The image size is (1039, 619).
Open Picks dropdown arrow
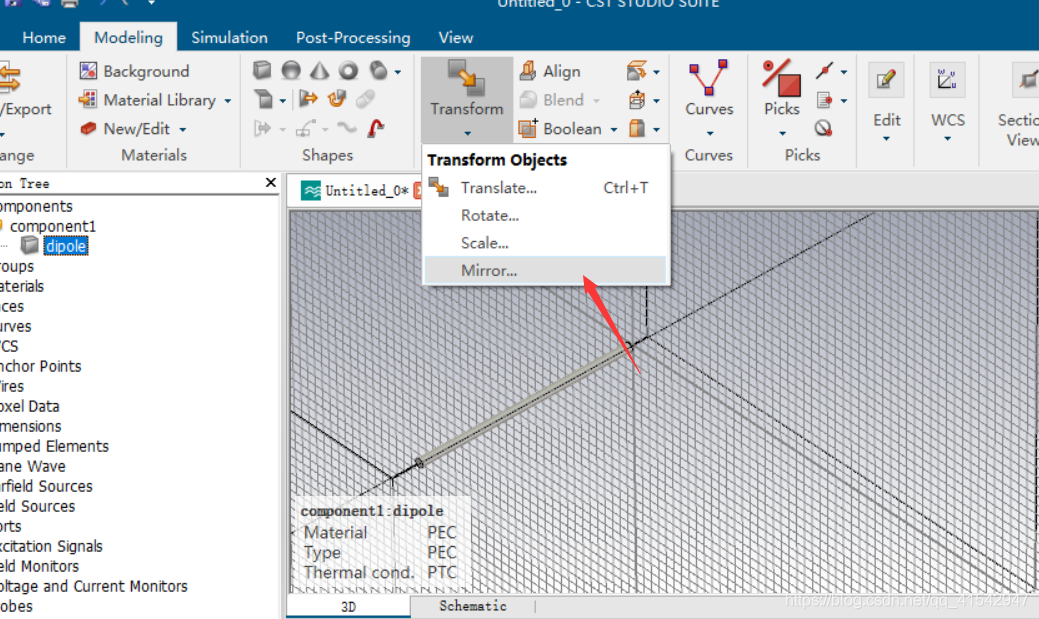[x=783, y=133]
